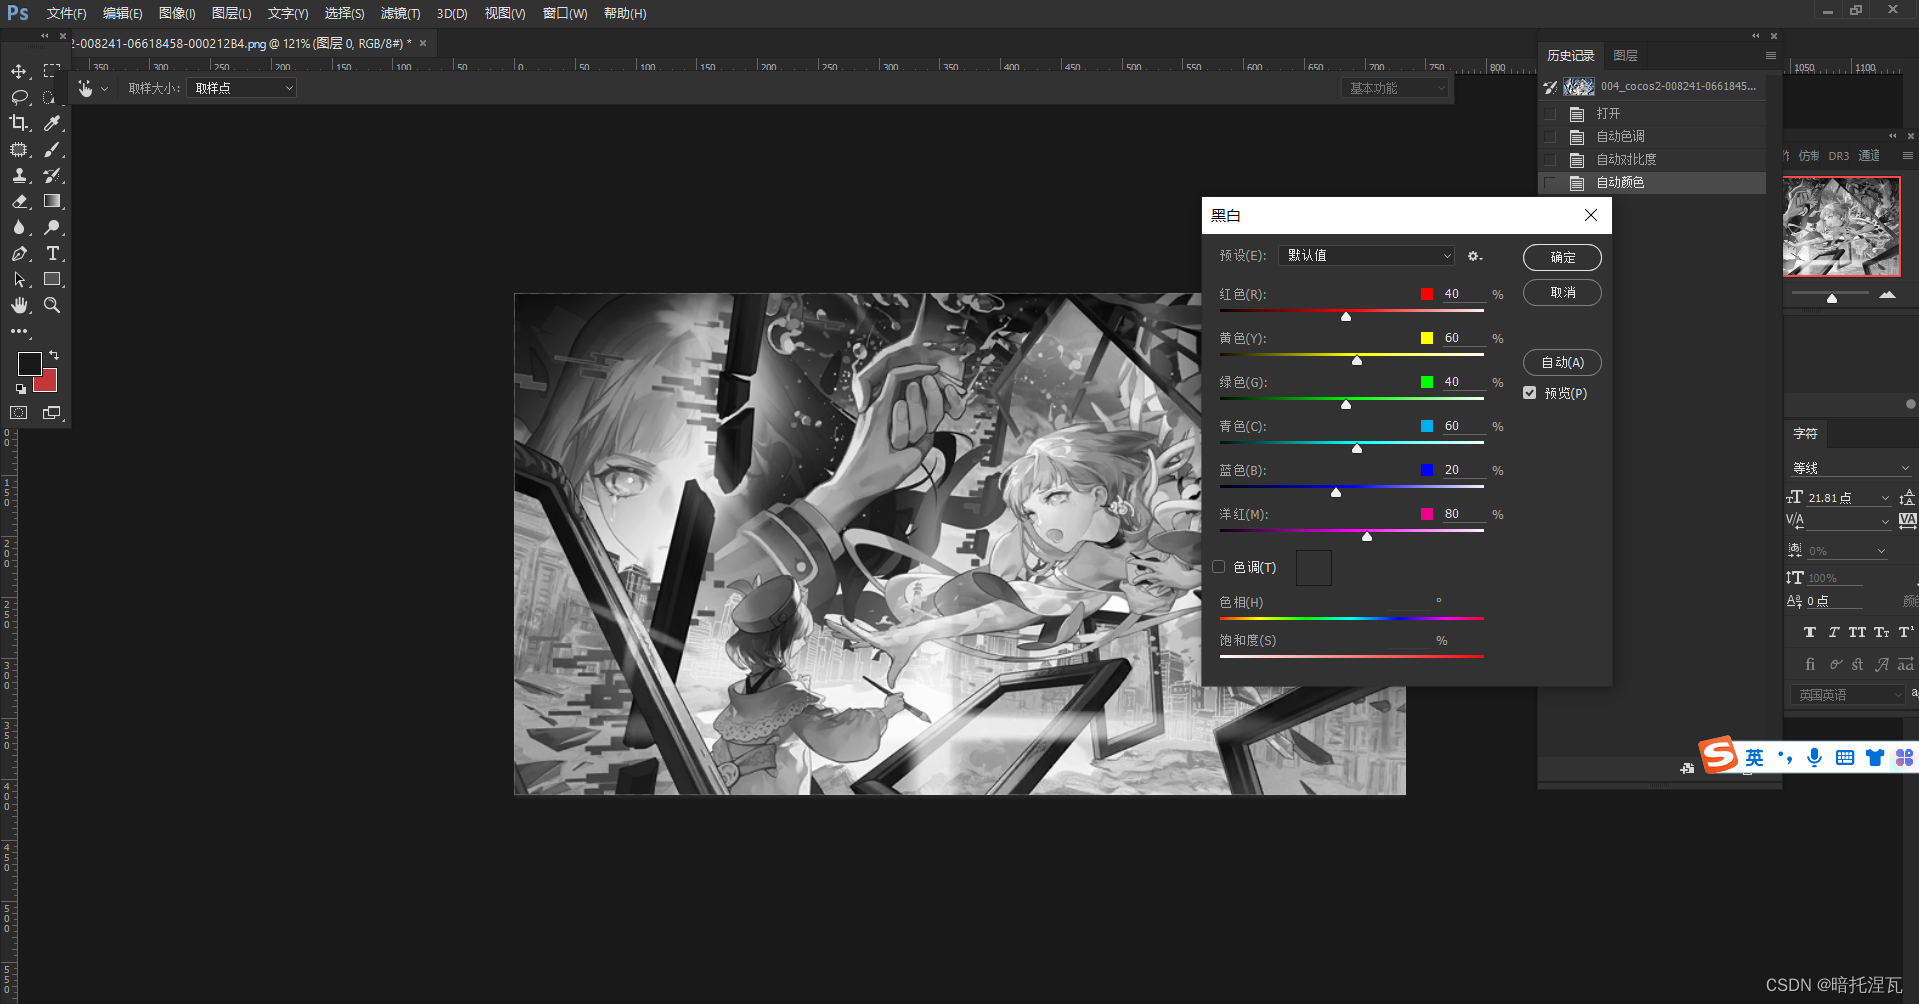Swap foreground and background colors
Viewport: 1919px width, 1004px height.
[x=54, y=355]
